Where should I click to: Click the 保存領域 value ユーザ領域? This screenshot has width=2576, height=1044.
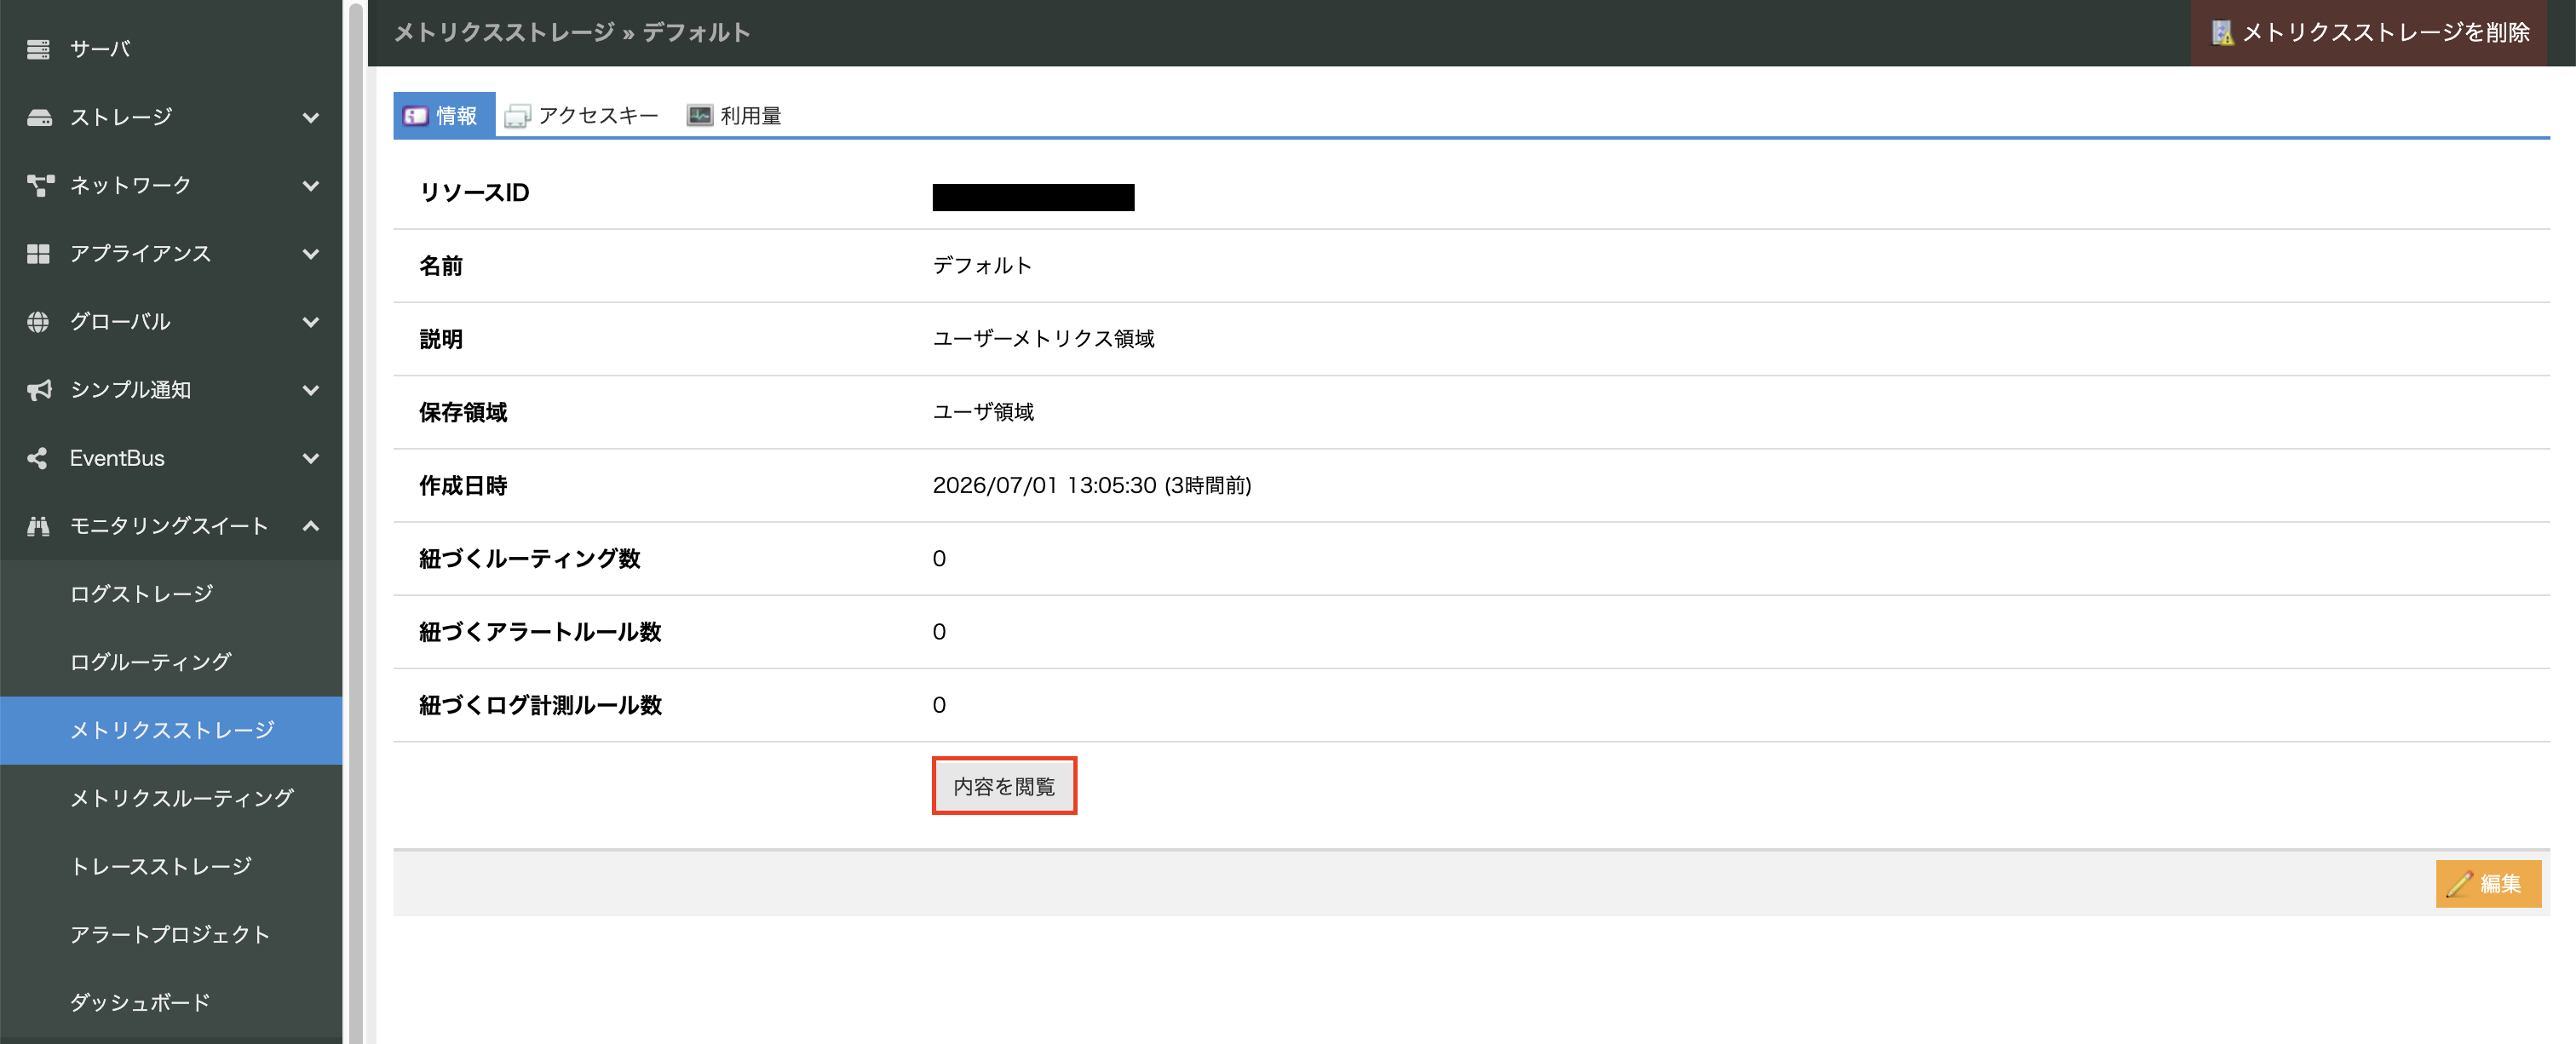tap(983, 412)
